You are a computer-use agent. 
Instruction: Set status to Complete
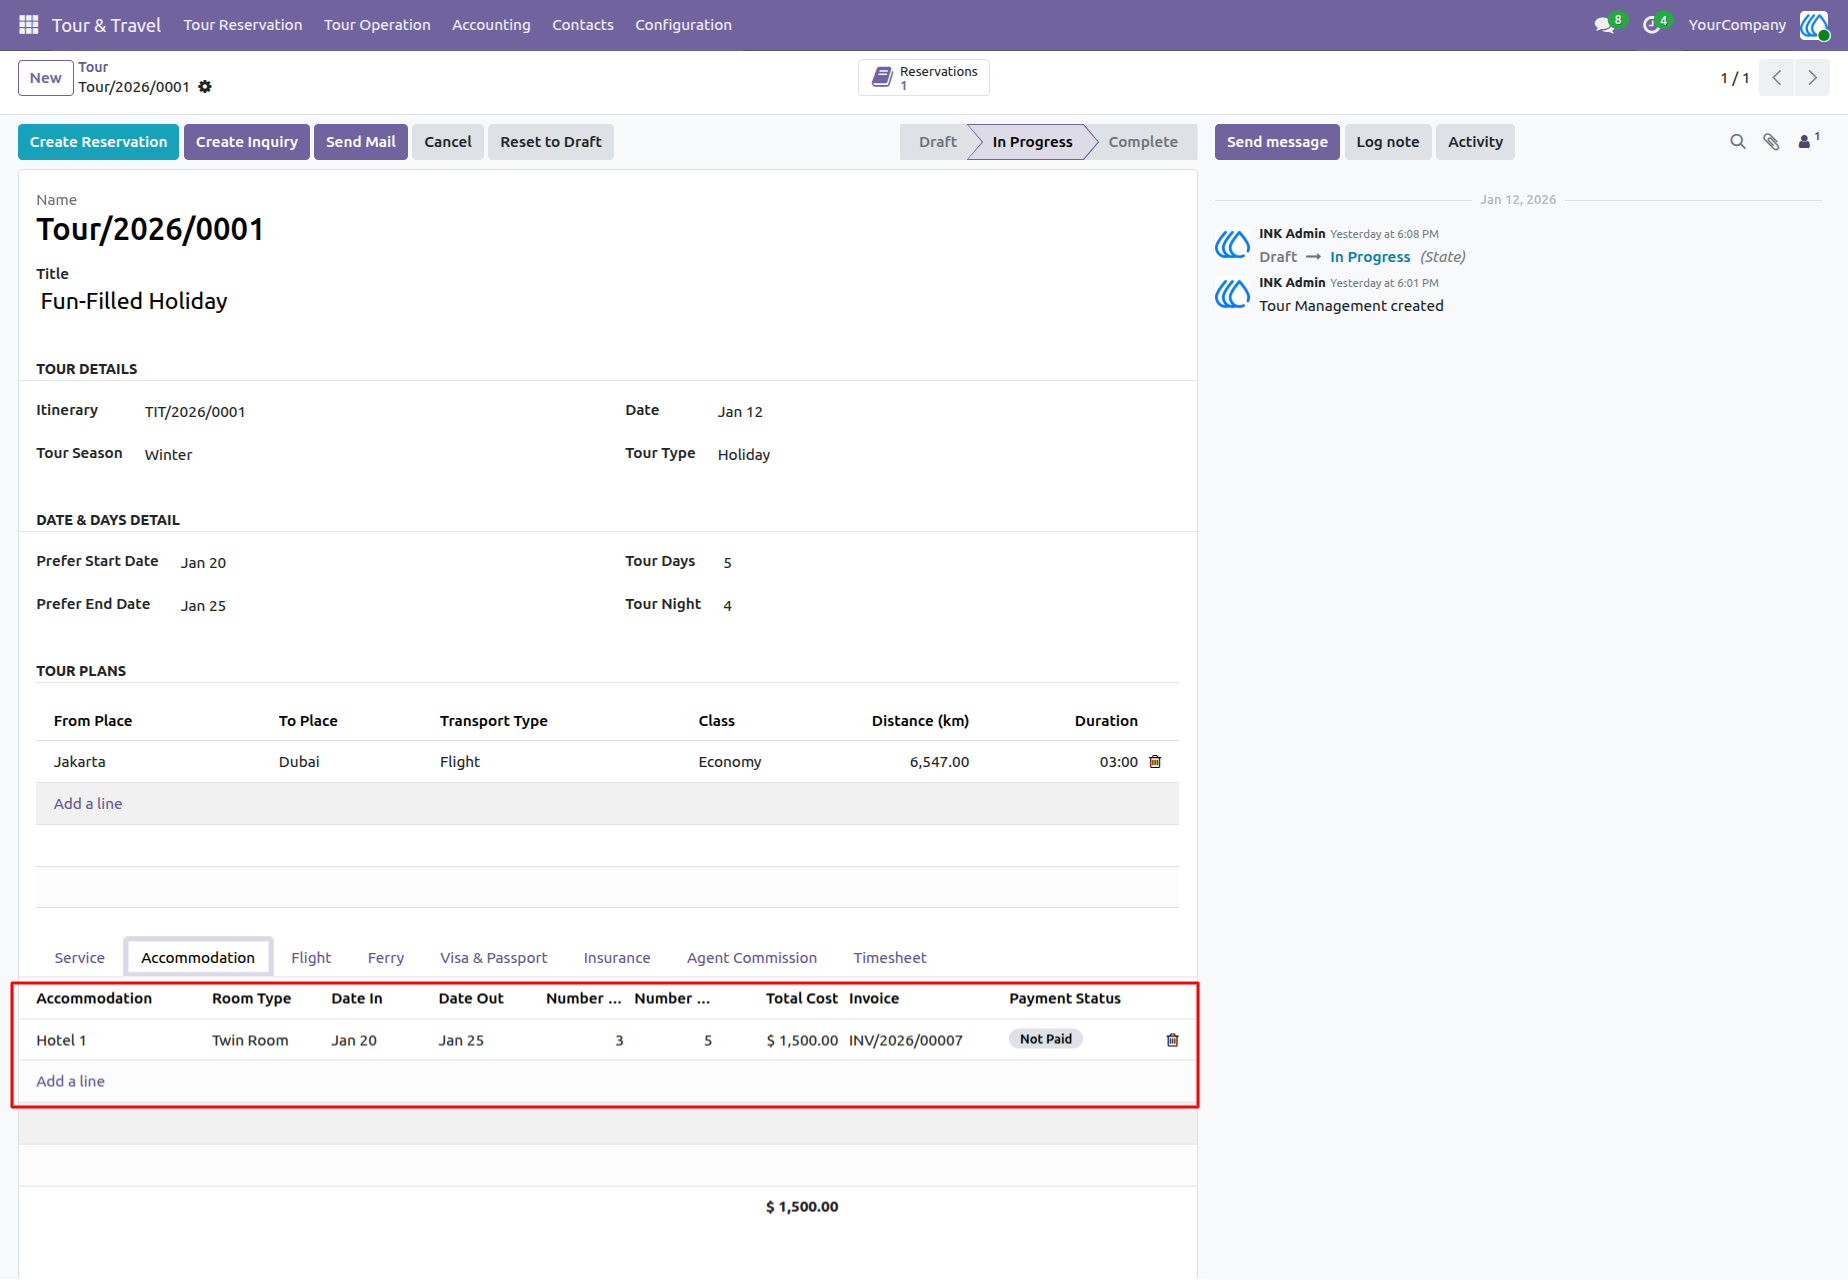1142,142
